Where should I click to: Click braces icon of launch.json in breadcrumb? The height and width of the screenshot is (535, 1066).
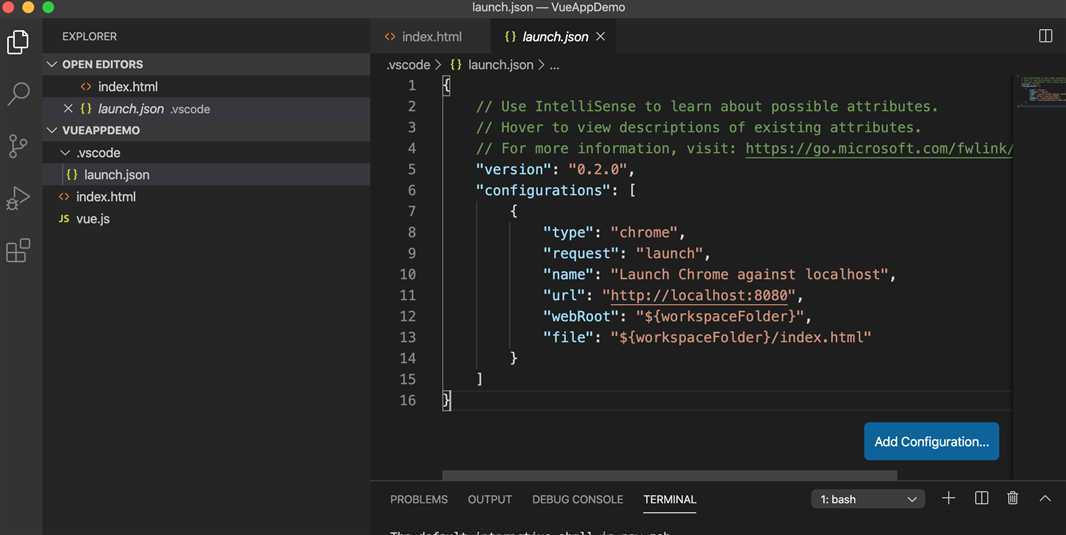coord(456,65)
